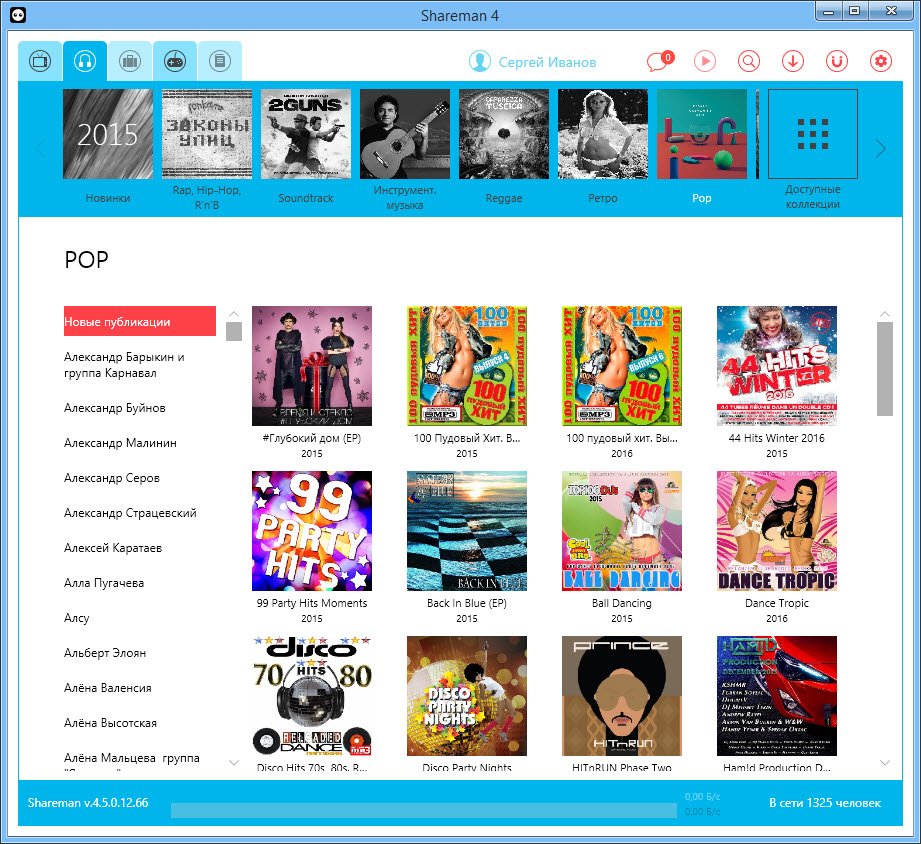Open Dance Tropic album cover
Viewport: 921px width, 844px height.
[777, 531]
